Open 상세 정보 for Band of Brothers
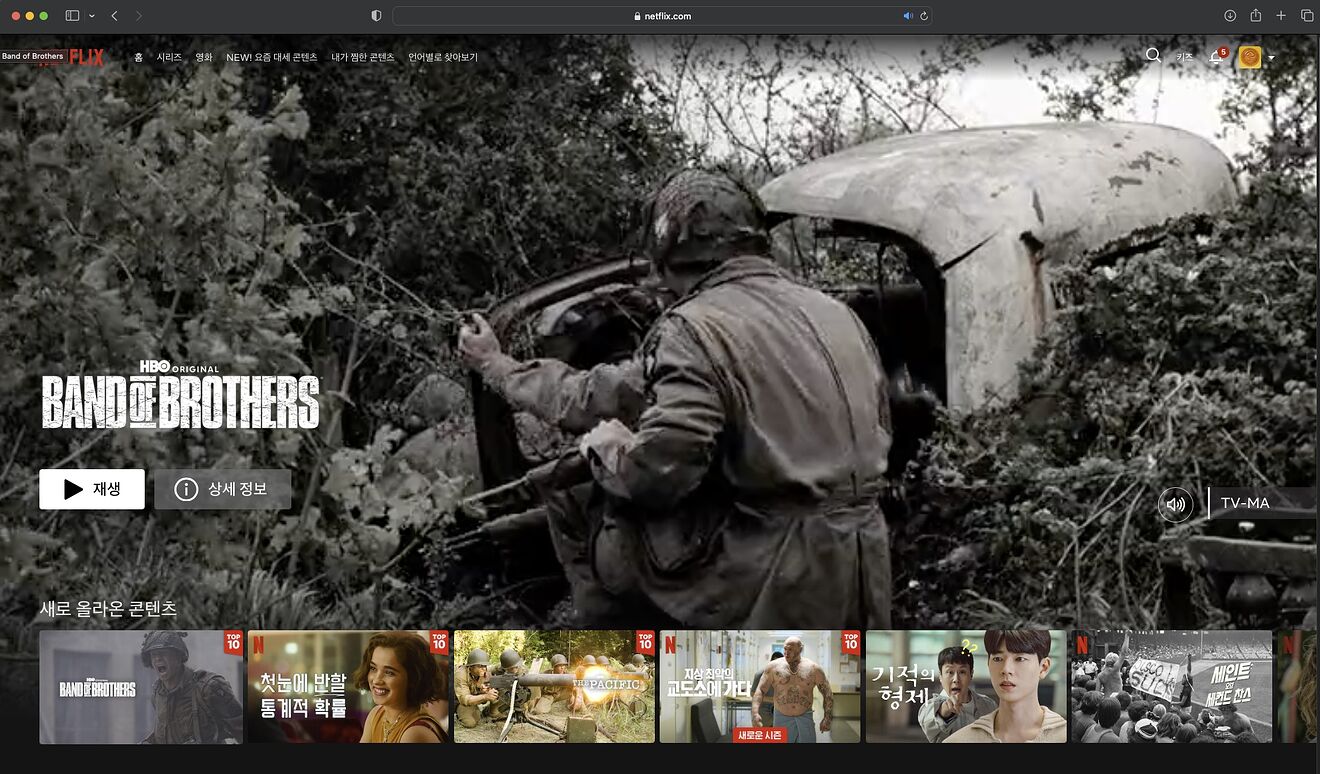The width and height of the screenshot is (1320, 774). [223, 489]
